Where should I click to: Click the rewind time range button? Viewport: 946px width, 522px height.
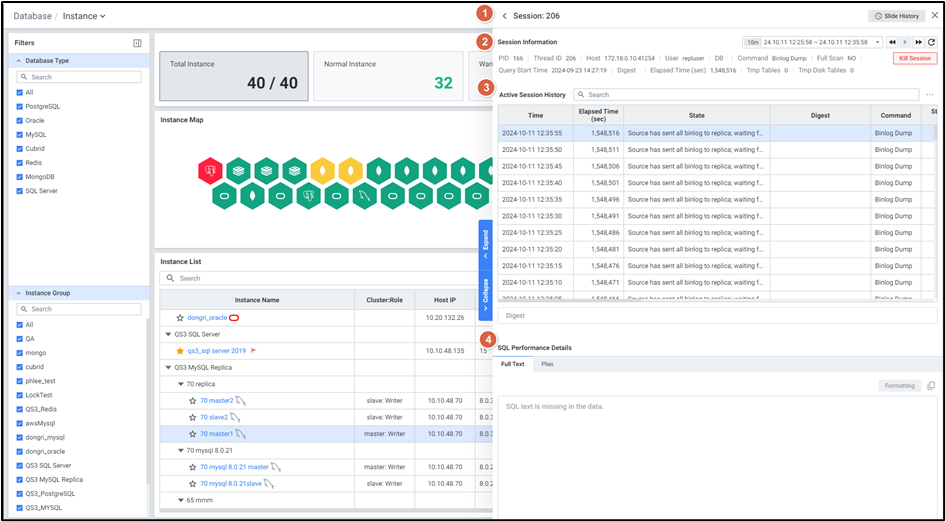coord(892,42)
